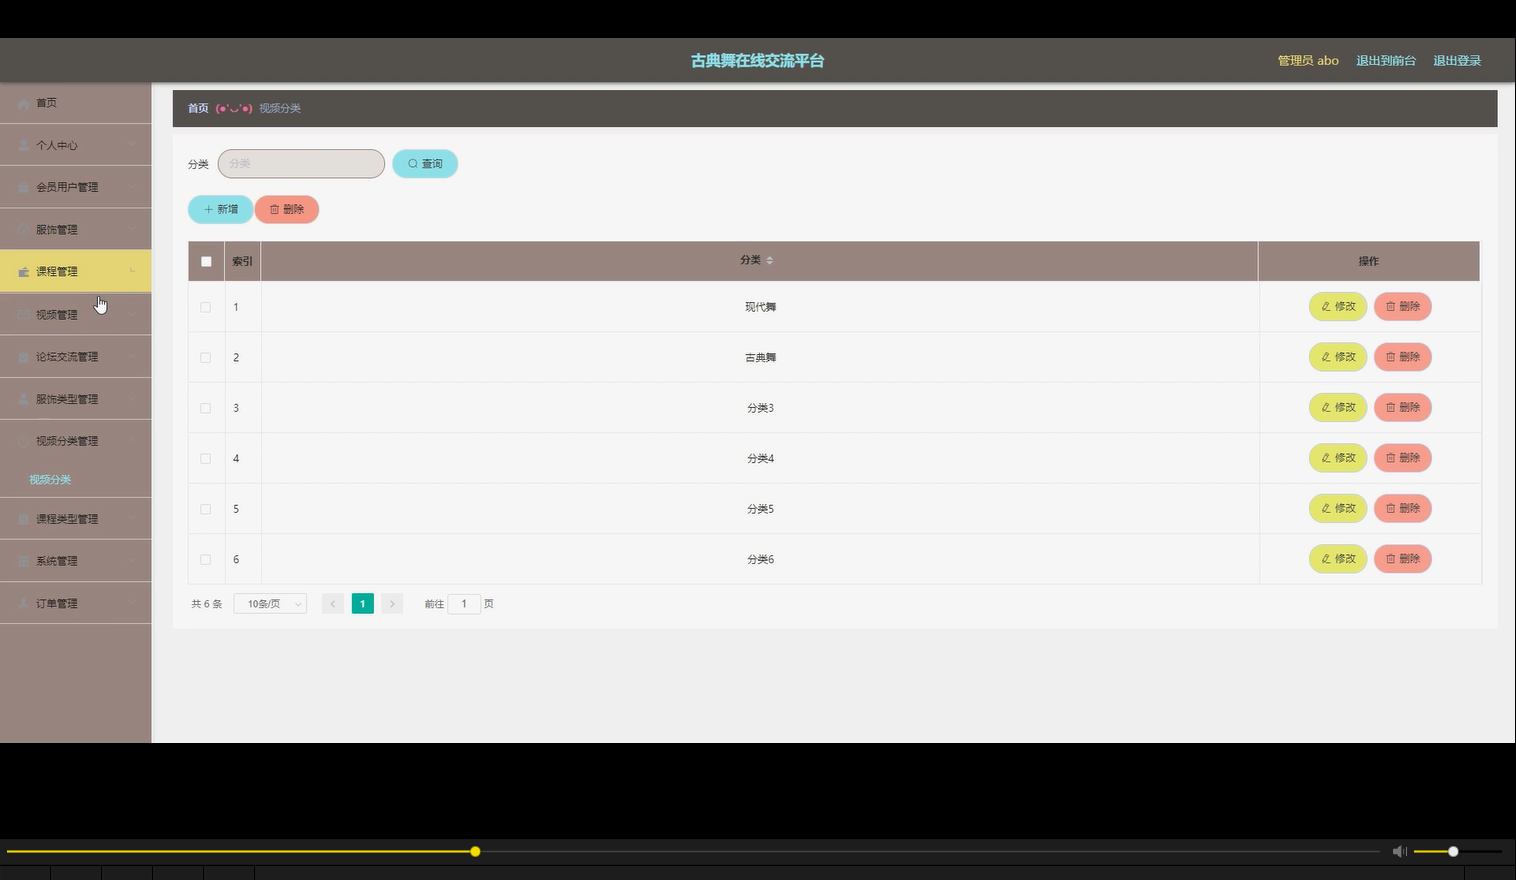
Task: Click 删除 for the 现代舞 row
Action: [1403, 306]
